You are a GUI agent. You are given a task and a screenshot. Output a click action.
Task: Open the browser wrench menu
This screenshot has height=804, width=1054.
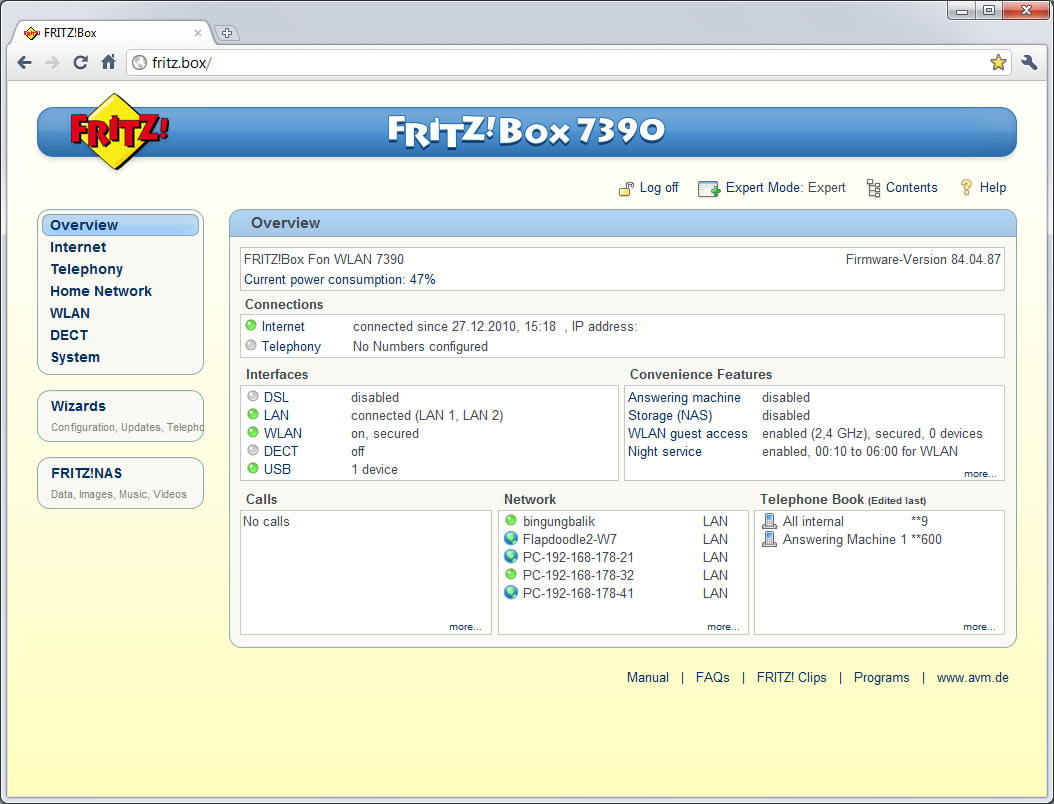pyautogui.click(x=1030, y=62)
